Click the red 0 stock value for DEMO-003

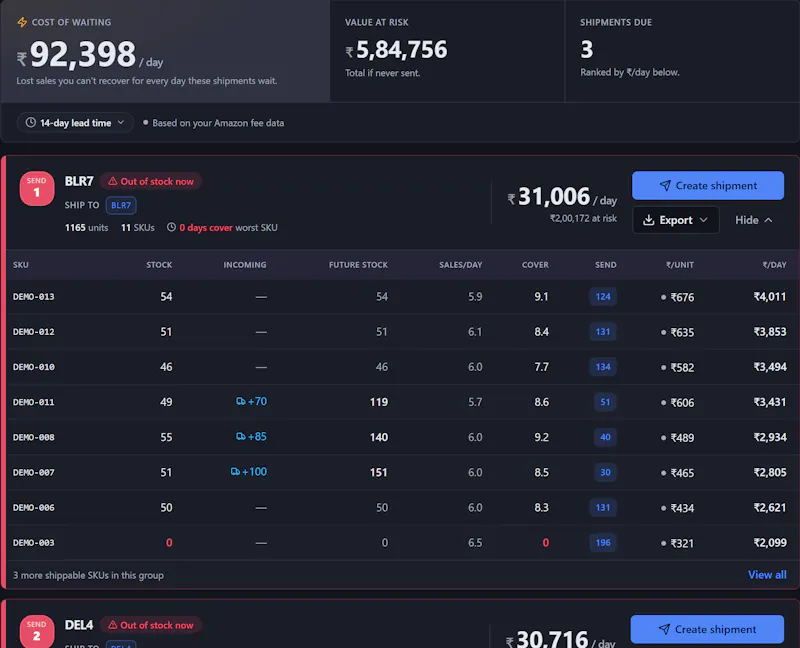tap(169, 542)
